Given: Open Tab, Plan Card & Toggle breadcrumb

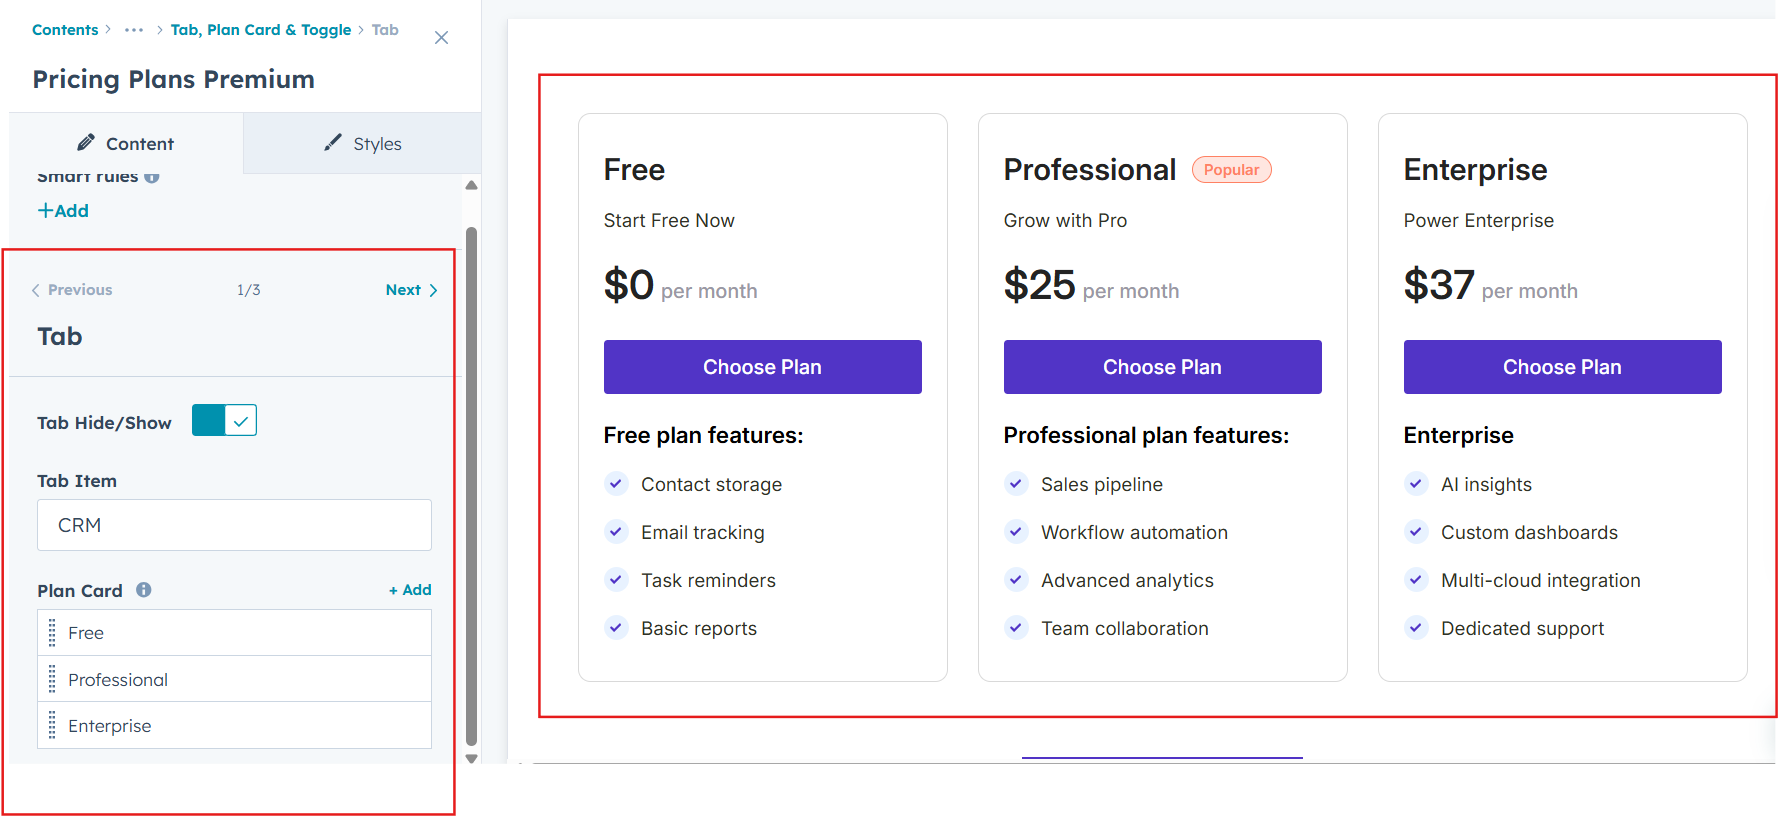Looking at the screenshot, I should point(260,30).
